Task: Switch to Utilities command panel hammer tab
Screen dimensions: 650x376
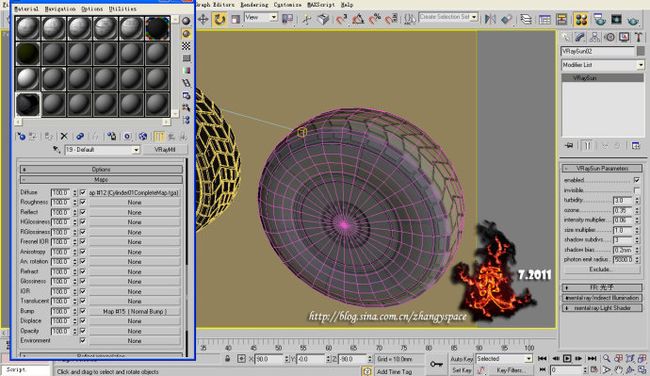Action: [638, 37]
